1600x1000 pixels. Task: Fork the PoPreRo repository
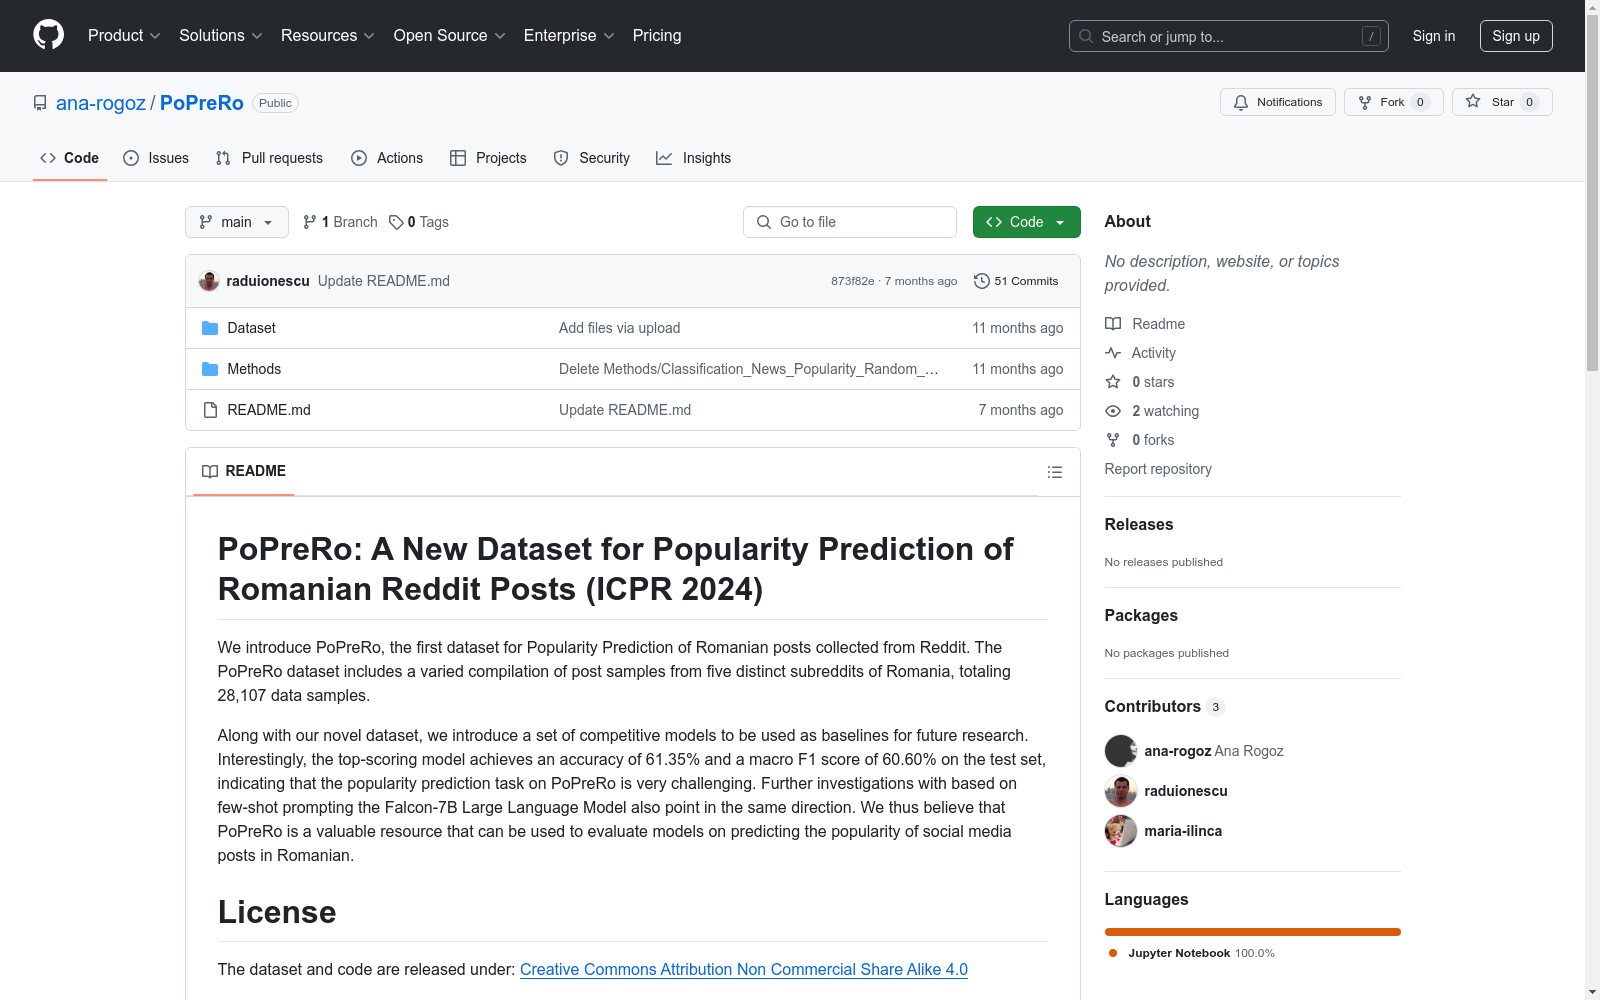coord(1394,102)
